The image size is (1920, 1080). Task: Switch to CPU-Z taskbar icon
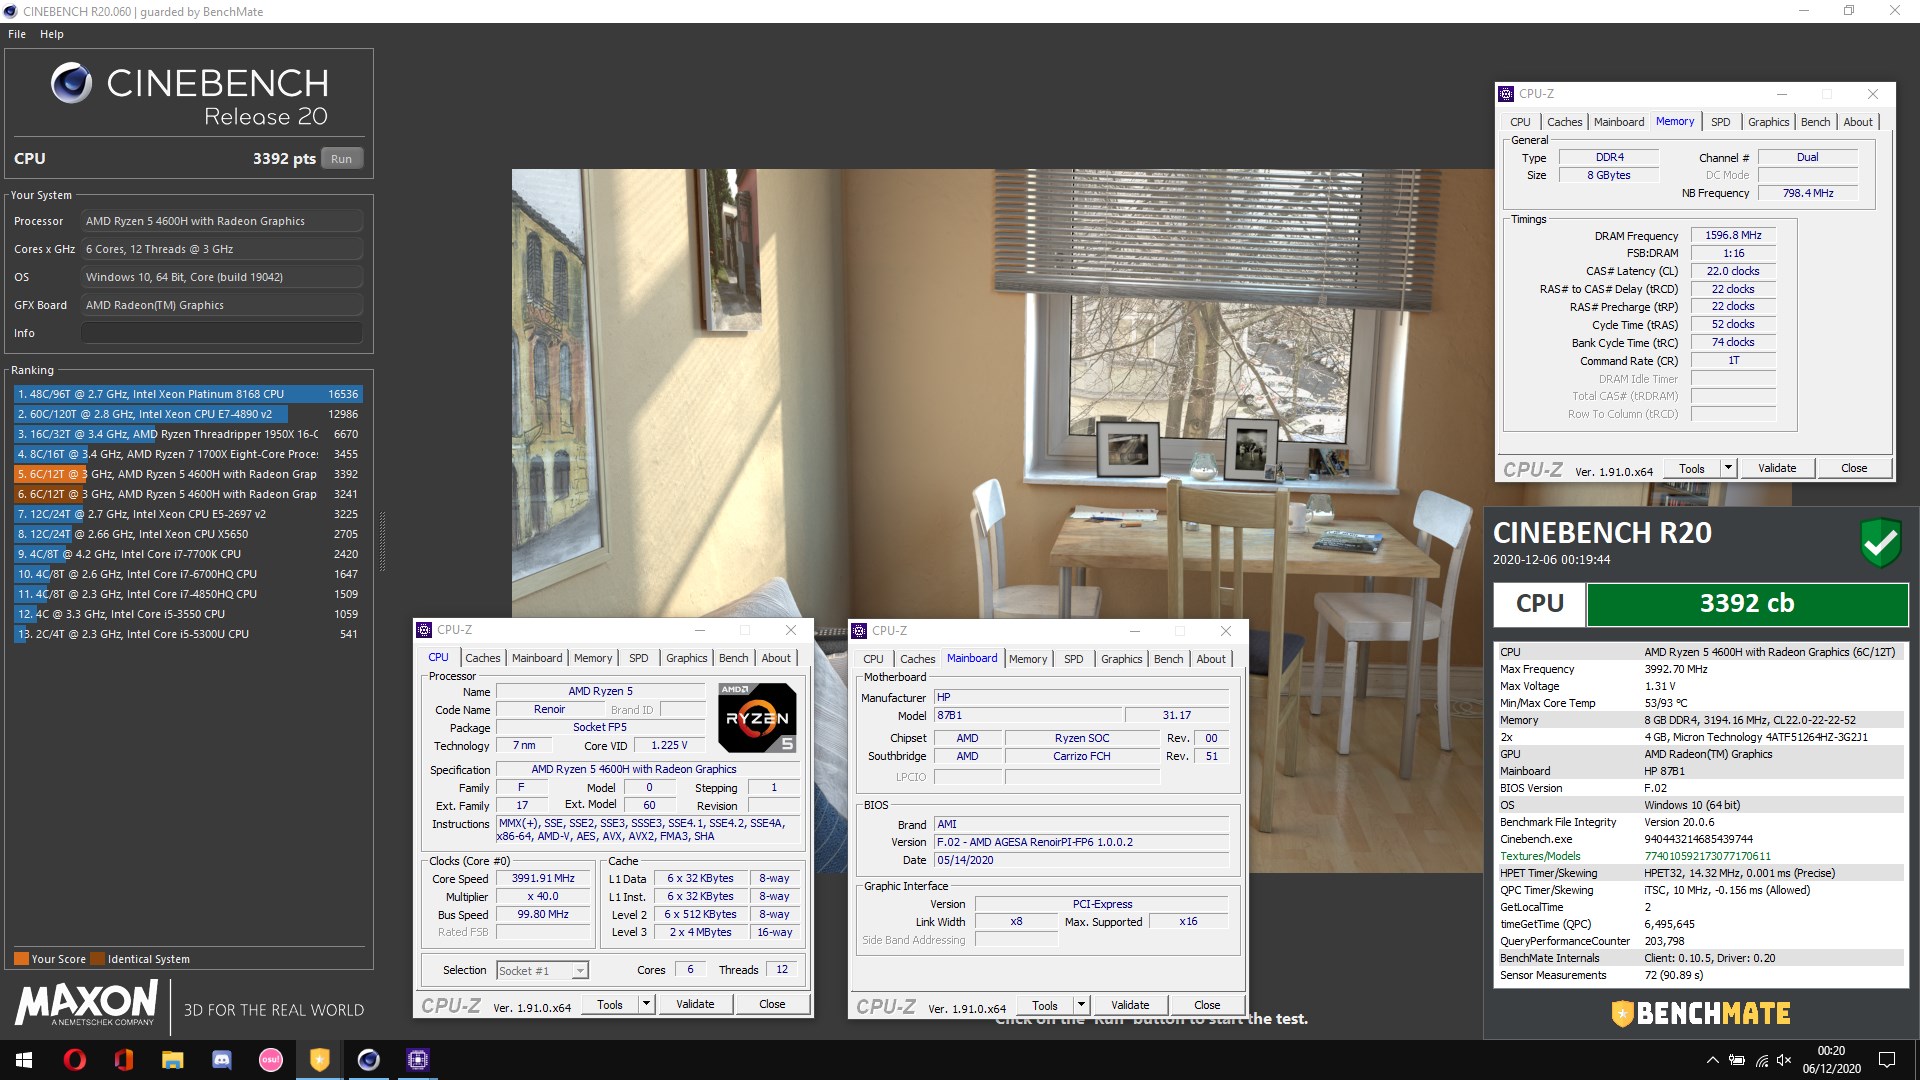pos(418,1060)
